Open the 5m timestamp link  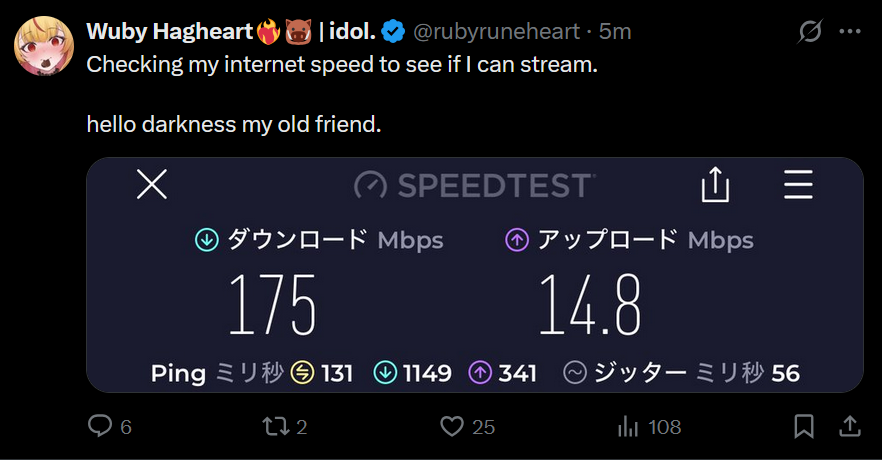pos(615,32)
